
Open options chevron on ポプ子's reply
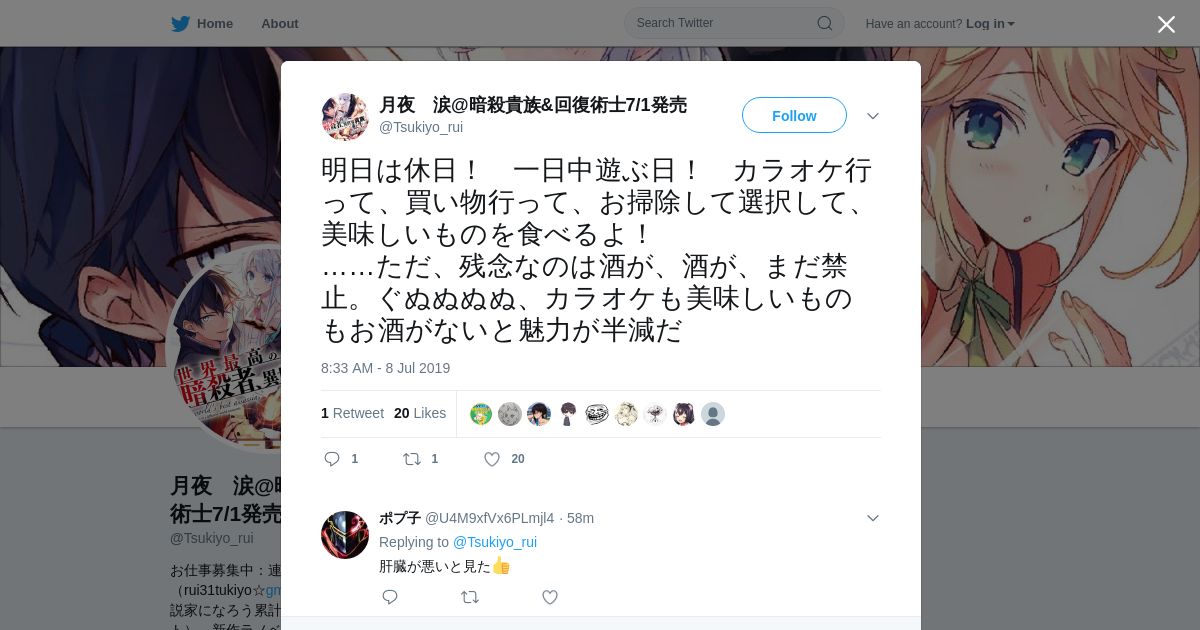[x=873, y=518]
